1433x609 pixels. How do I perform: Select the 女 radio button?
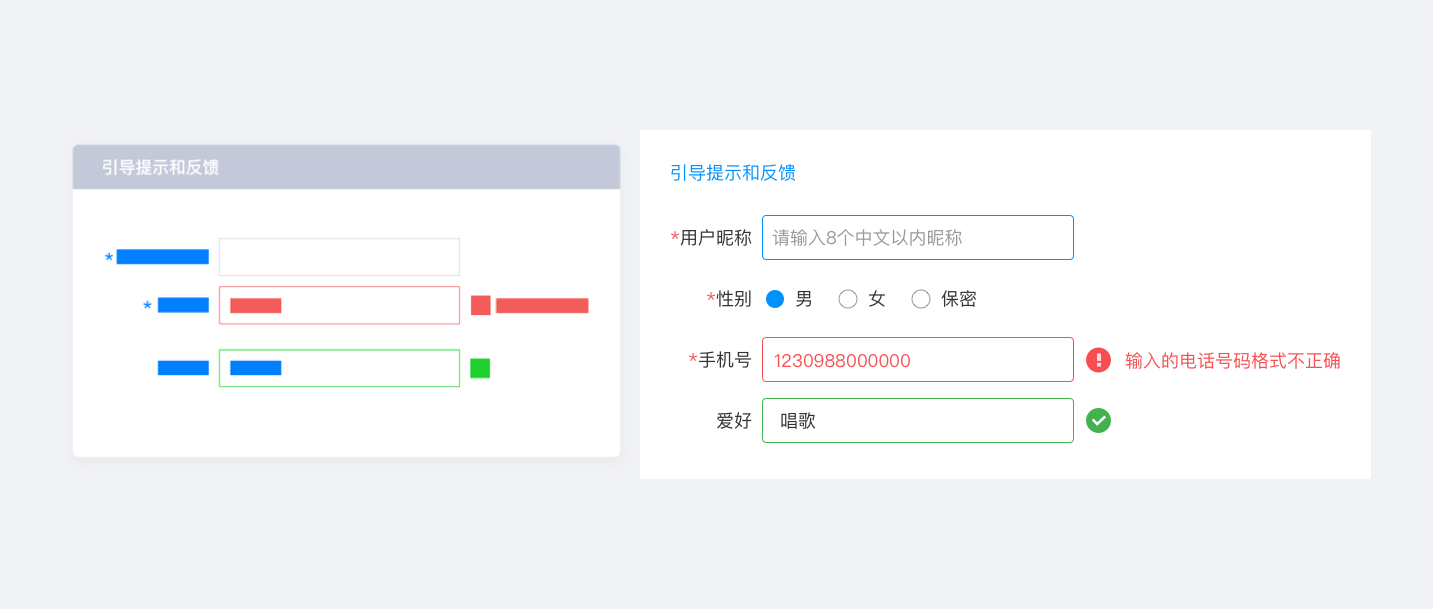point(848,299)
